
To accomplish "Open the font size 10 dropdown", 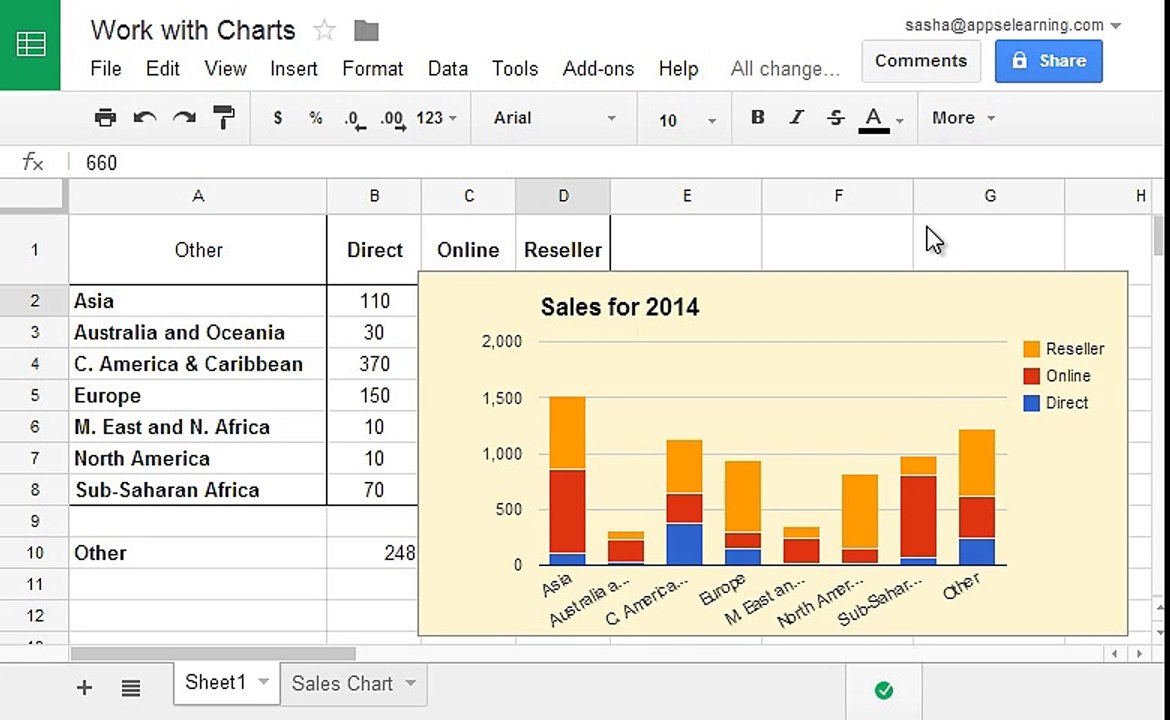I will [686, 119].
